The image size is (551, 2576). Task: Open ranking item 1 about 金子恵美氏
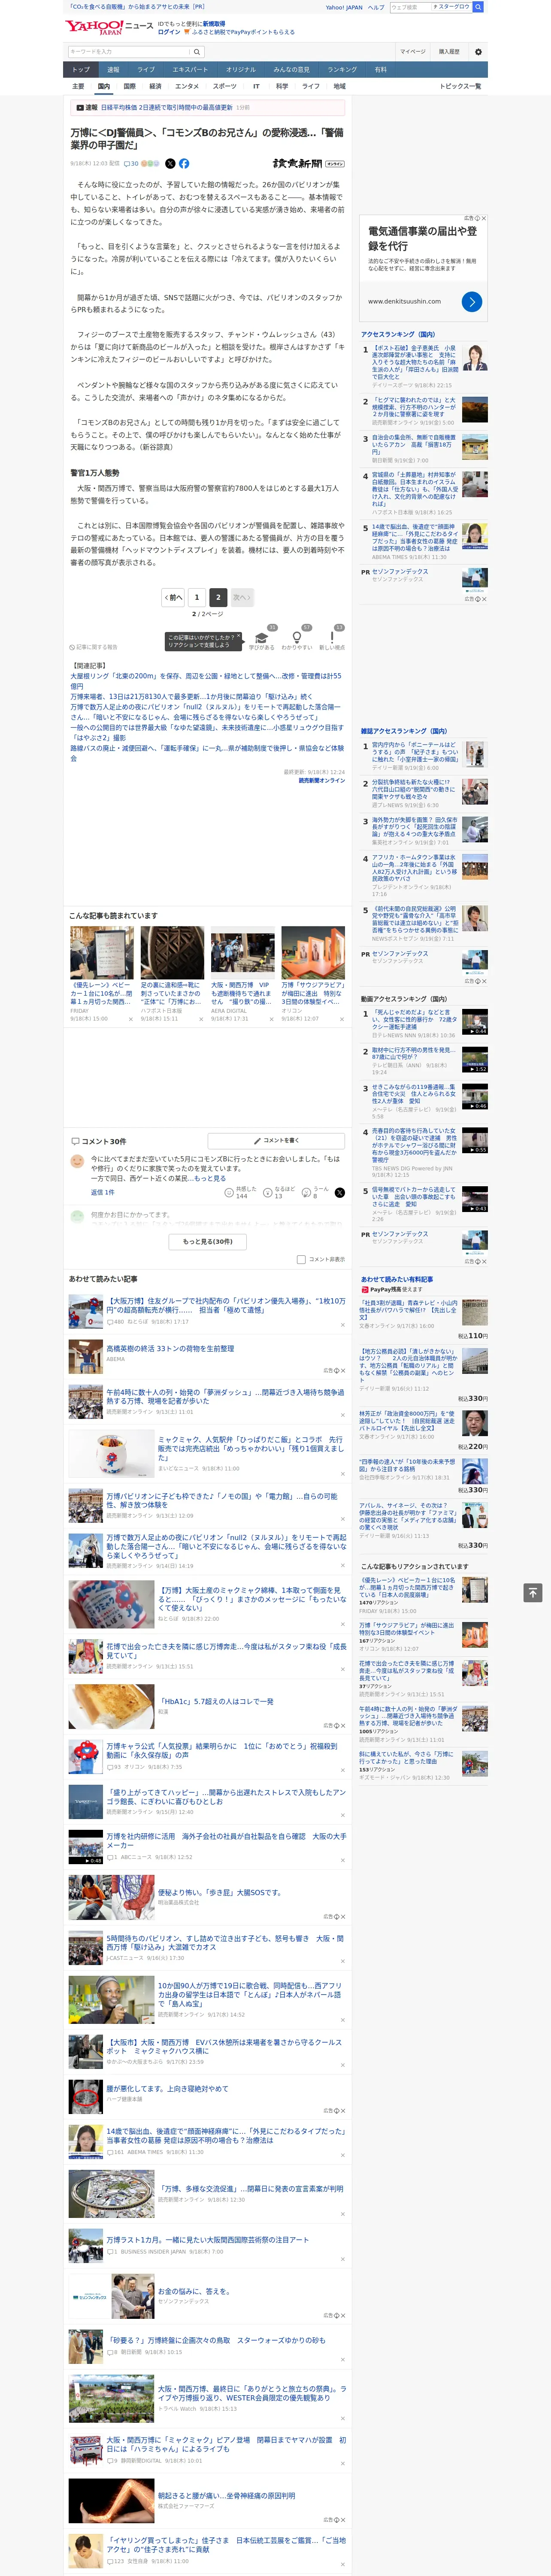click(415, 362)
